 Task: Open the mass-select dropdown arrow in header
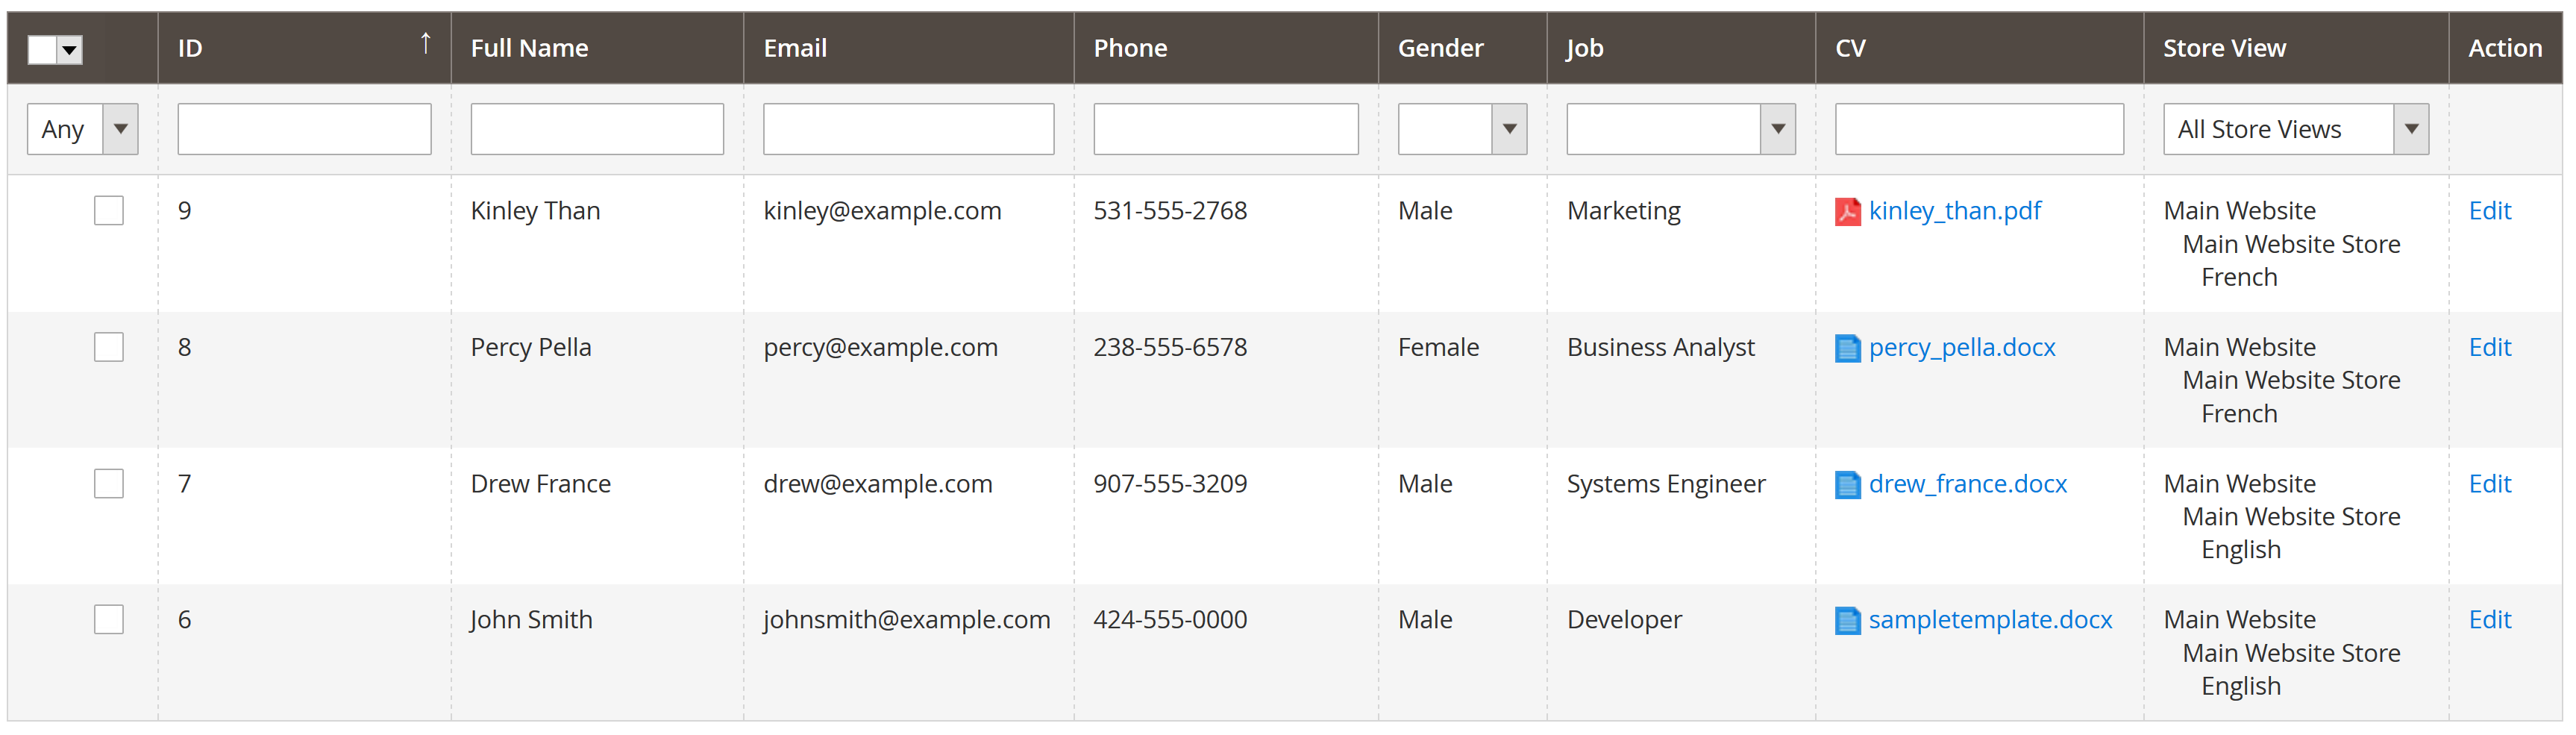[69, 49]
